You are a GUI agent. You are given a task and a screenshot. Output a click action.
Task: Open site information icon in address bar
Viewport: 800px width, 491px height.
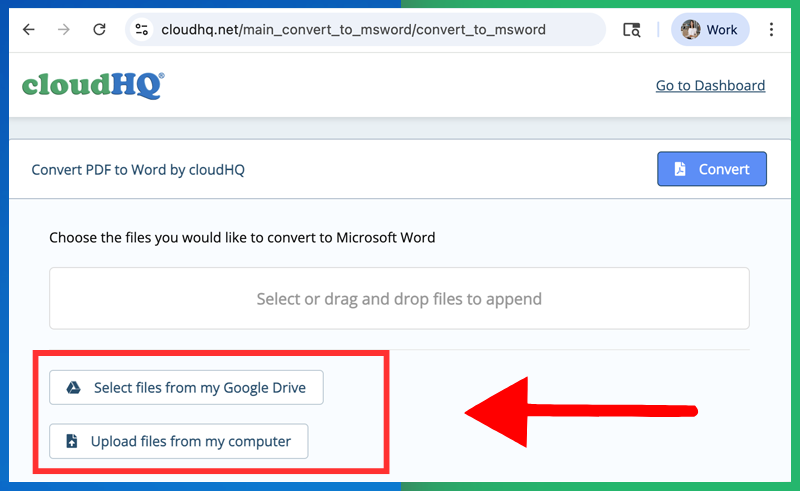point(142,30)
